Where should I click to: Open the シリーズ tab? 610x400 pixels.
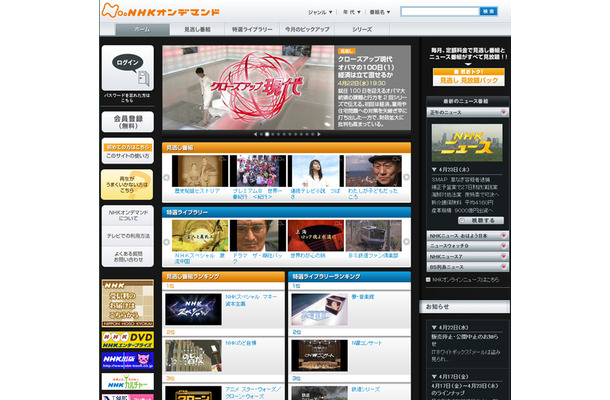362,30
